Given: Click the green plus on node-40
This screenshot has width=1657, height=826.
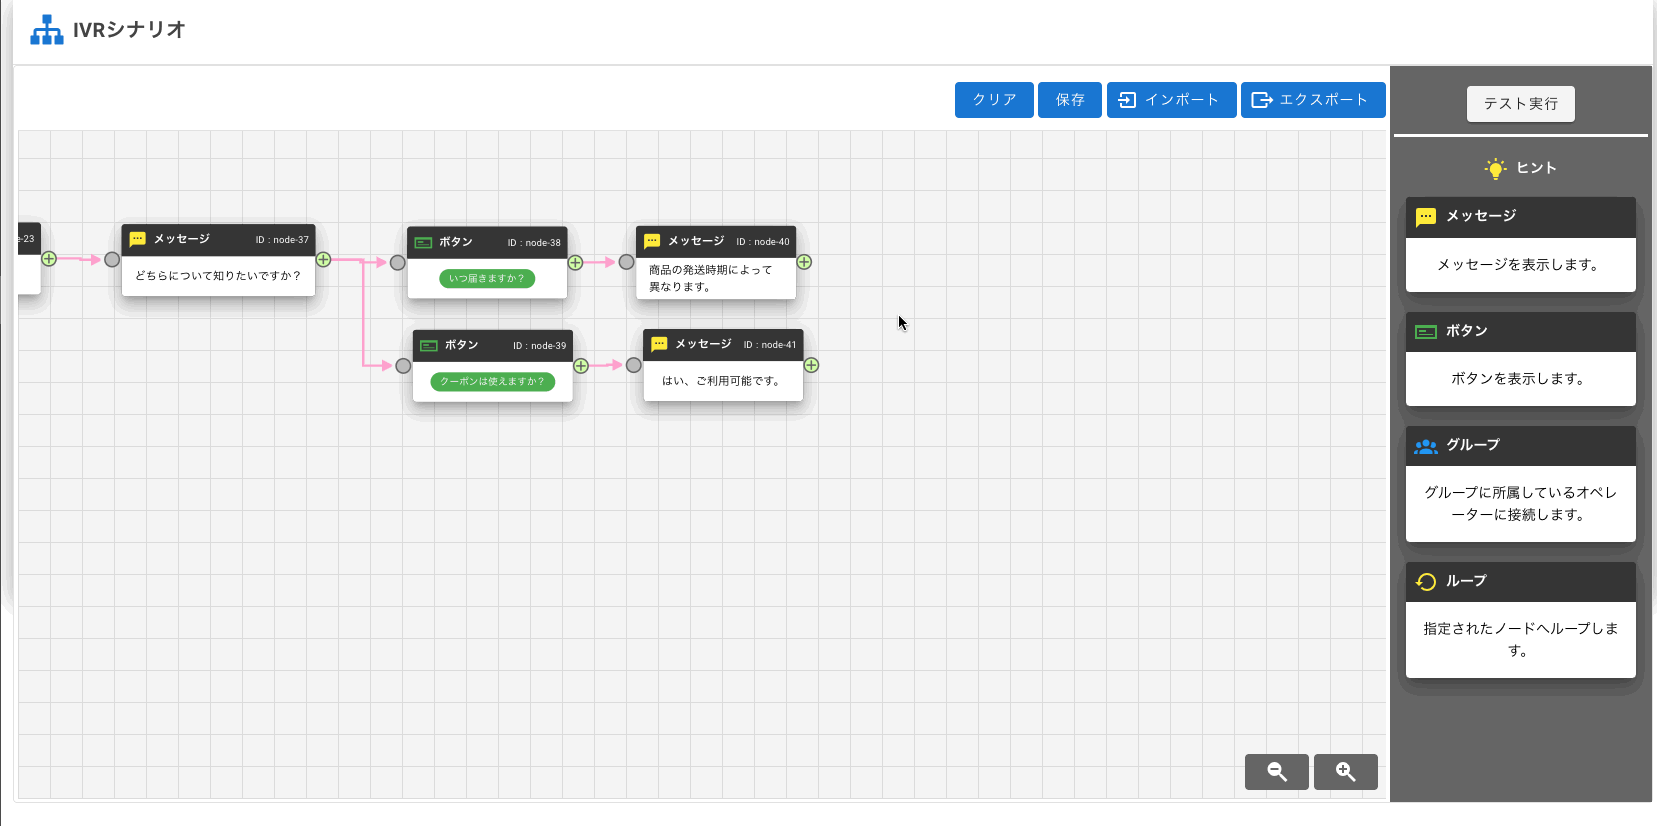Looking at the screenshot, I should tap(804, 262).
